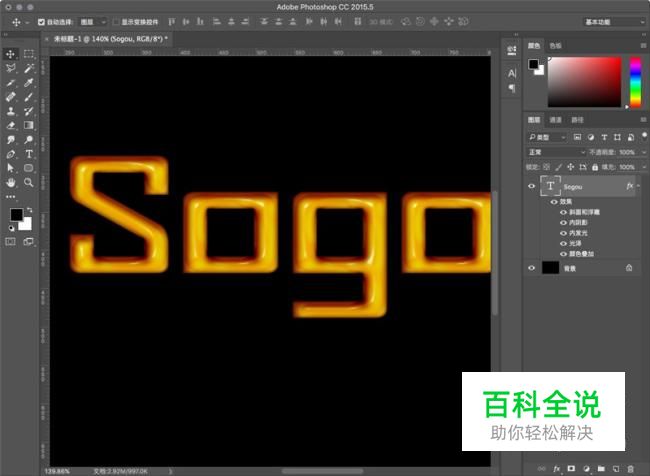Swap foreground and background colors arrow
This screenshot has height=476, width=650.
29,210
